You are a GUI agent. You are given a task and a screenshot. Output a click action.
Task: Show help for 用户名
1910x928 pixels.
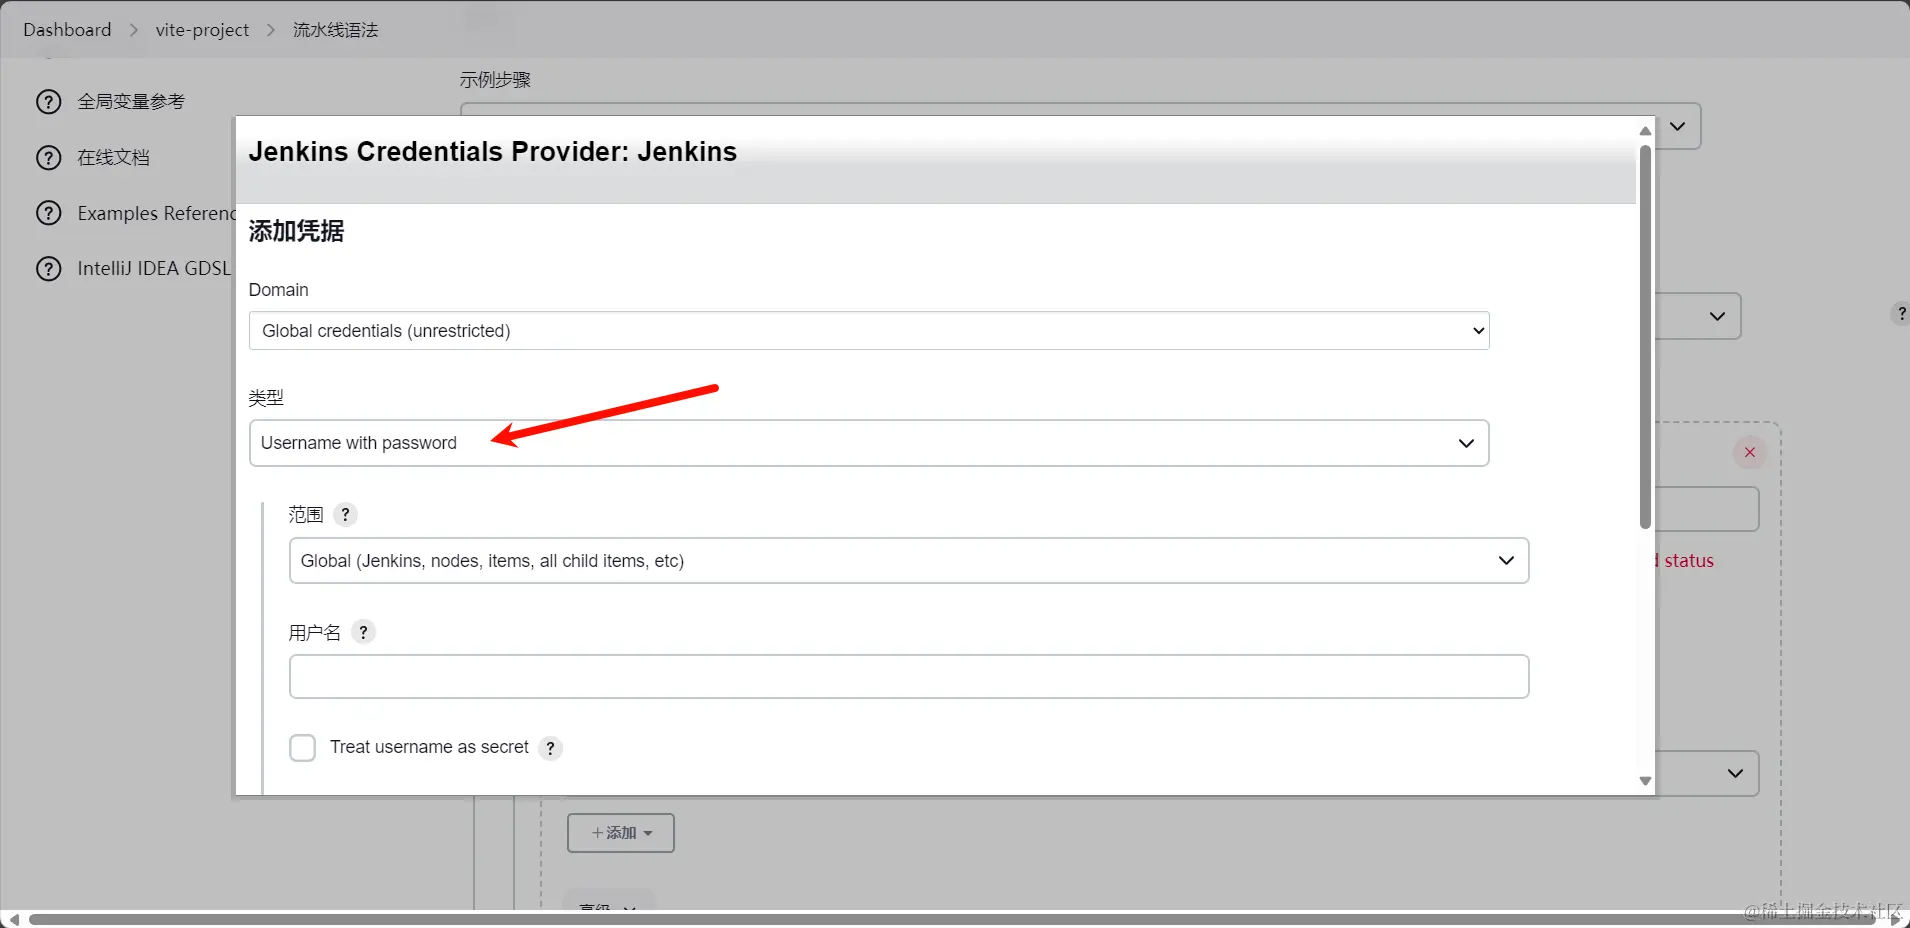[364, 632]
